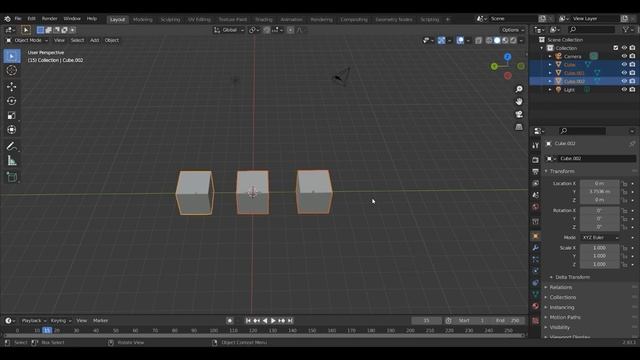The height and width of the screenshot is (360, 640).
Task: Switch to the Modeling workspace tab
Action: (142, 20)
